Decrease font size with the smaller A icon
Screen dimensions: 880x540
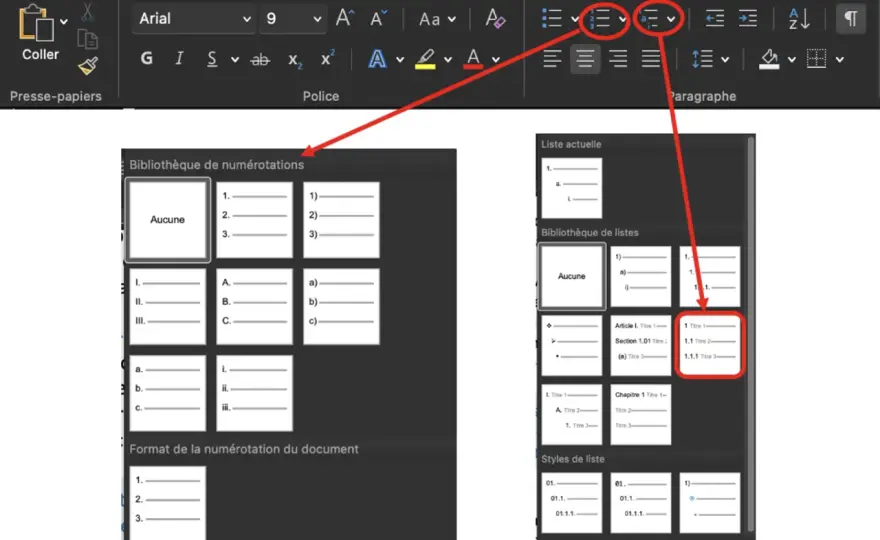379,19
